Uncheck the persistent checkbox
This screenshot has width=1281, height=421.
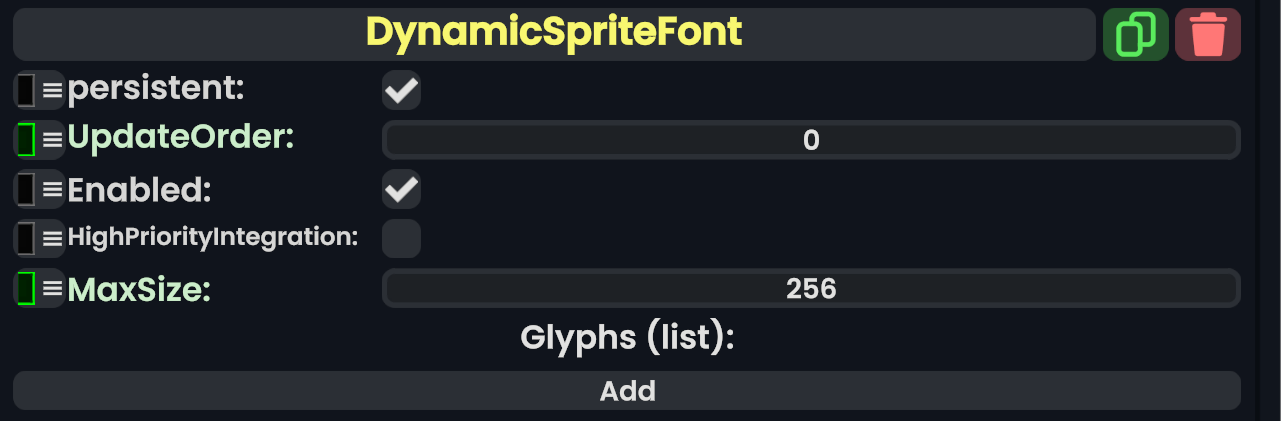pos(401,91)
